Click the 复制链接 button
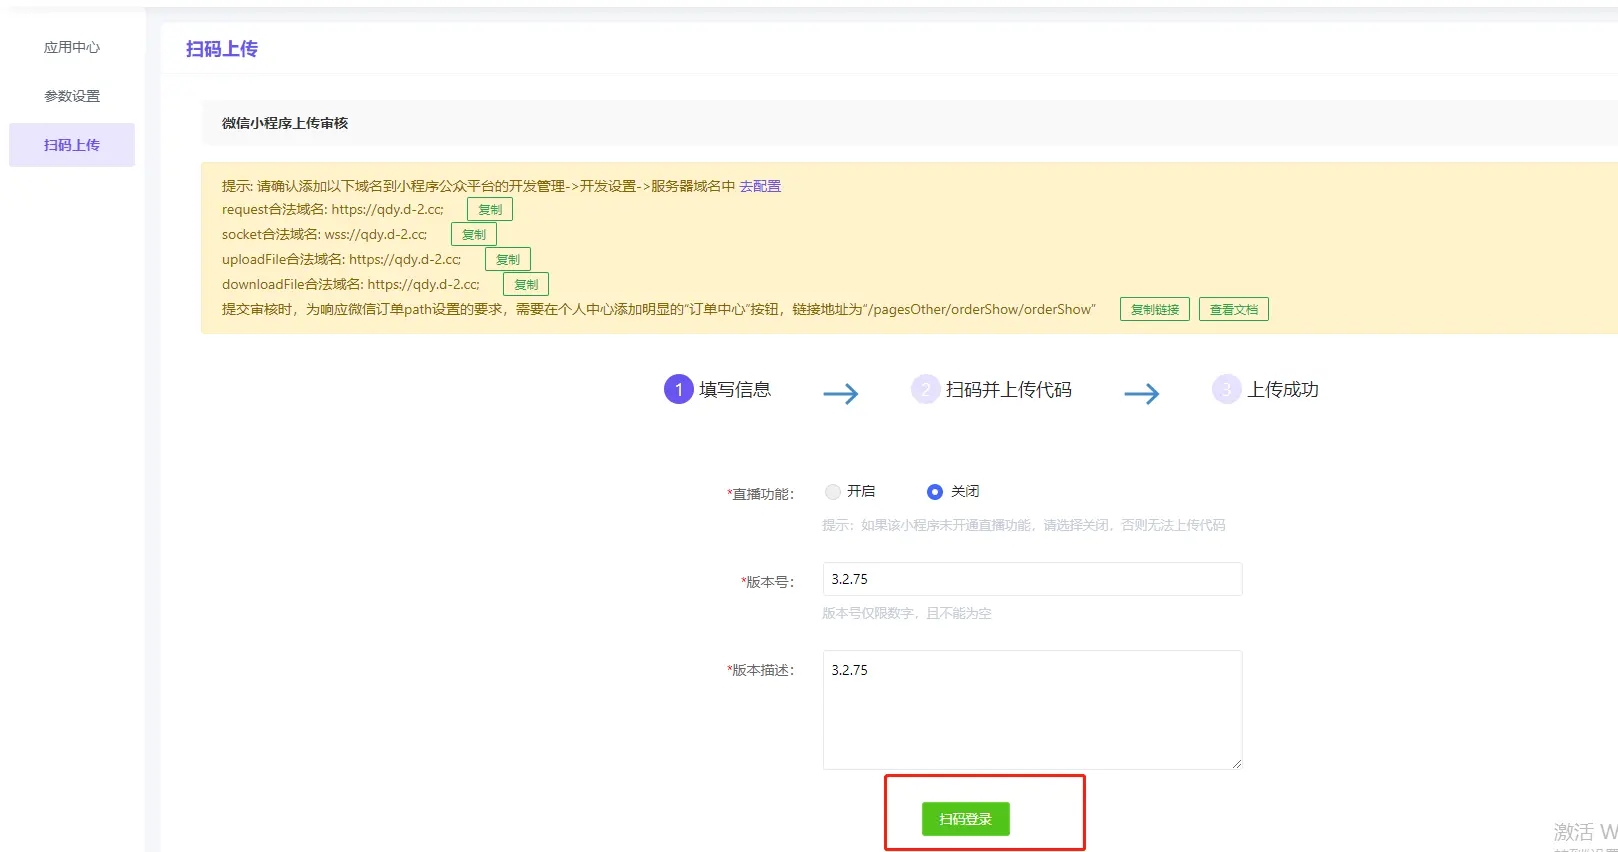This screenshot has width=1618, height=852. coord(1154,310)
